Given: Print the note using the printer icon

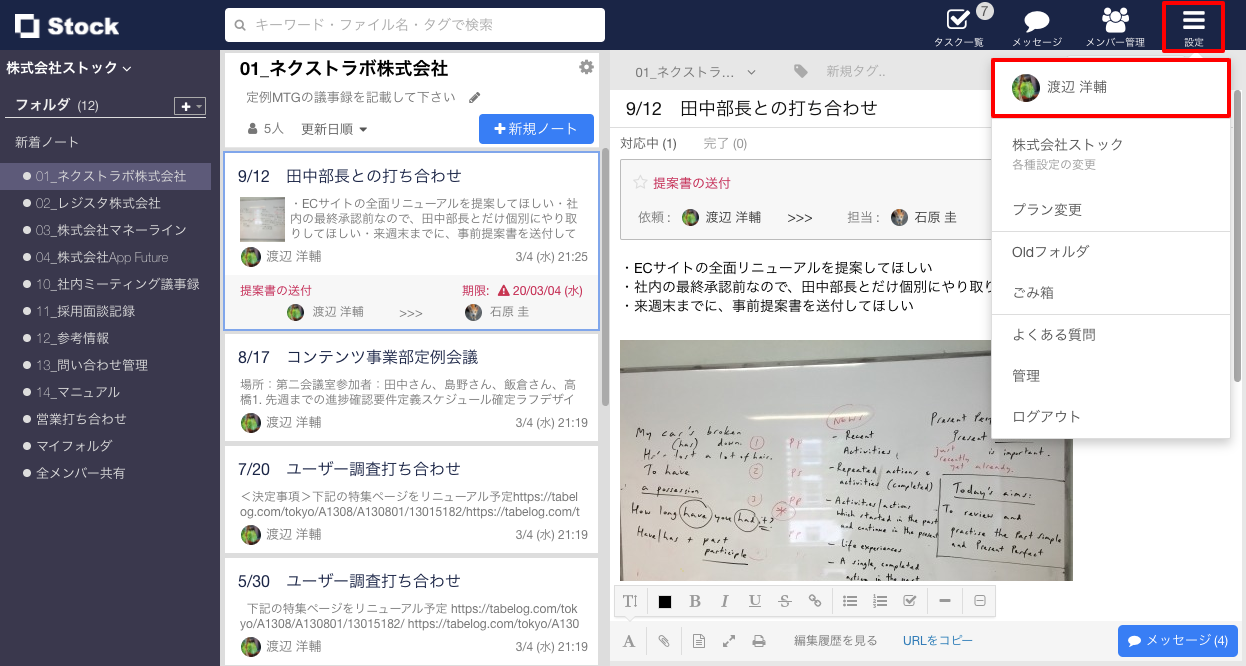Looking at the screenshot, I should (759, 640).
